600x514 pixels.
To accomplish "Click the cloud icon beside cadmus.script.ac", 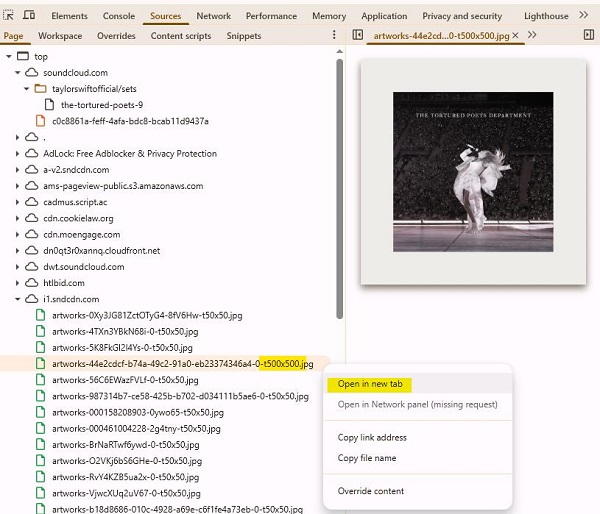I will click(x=32, y=202).
